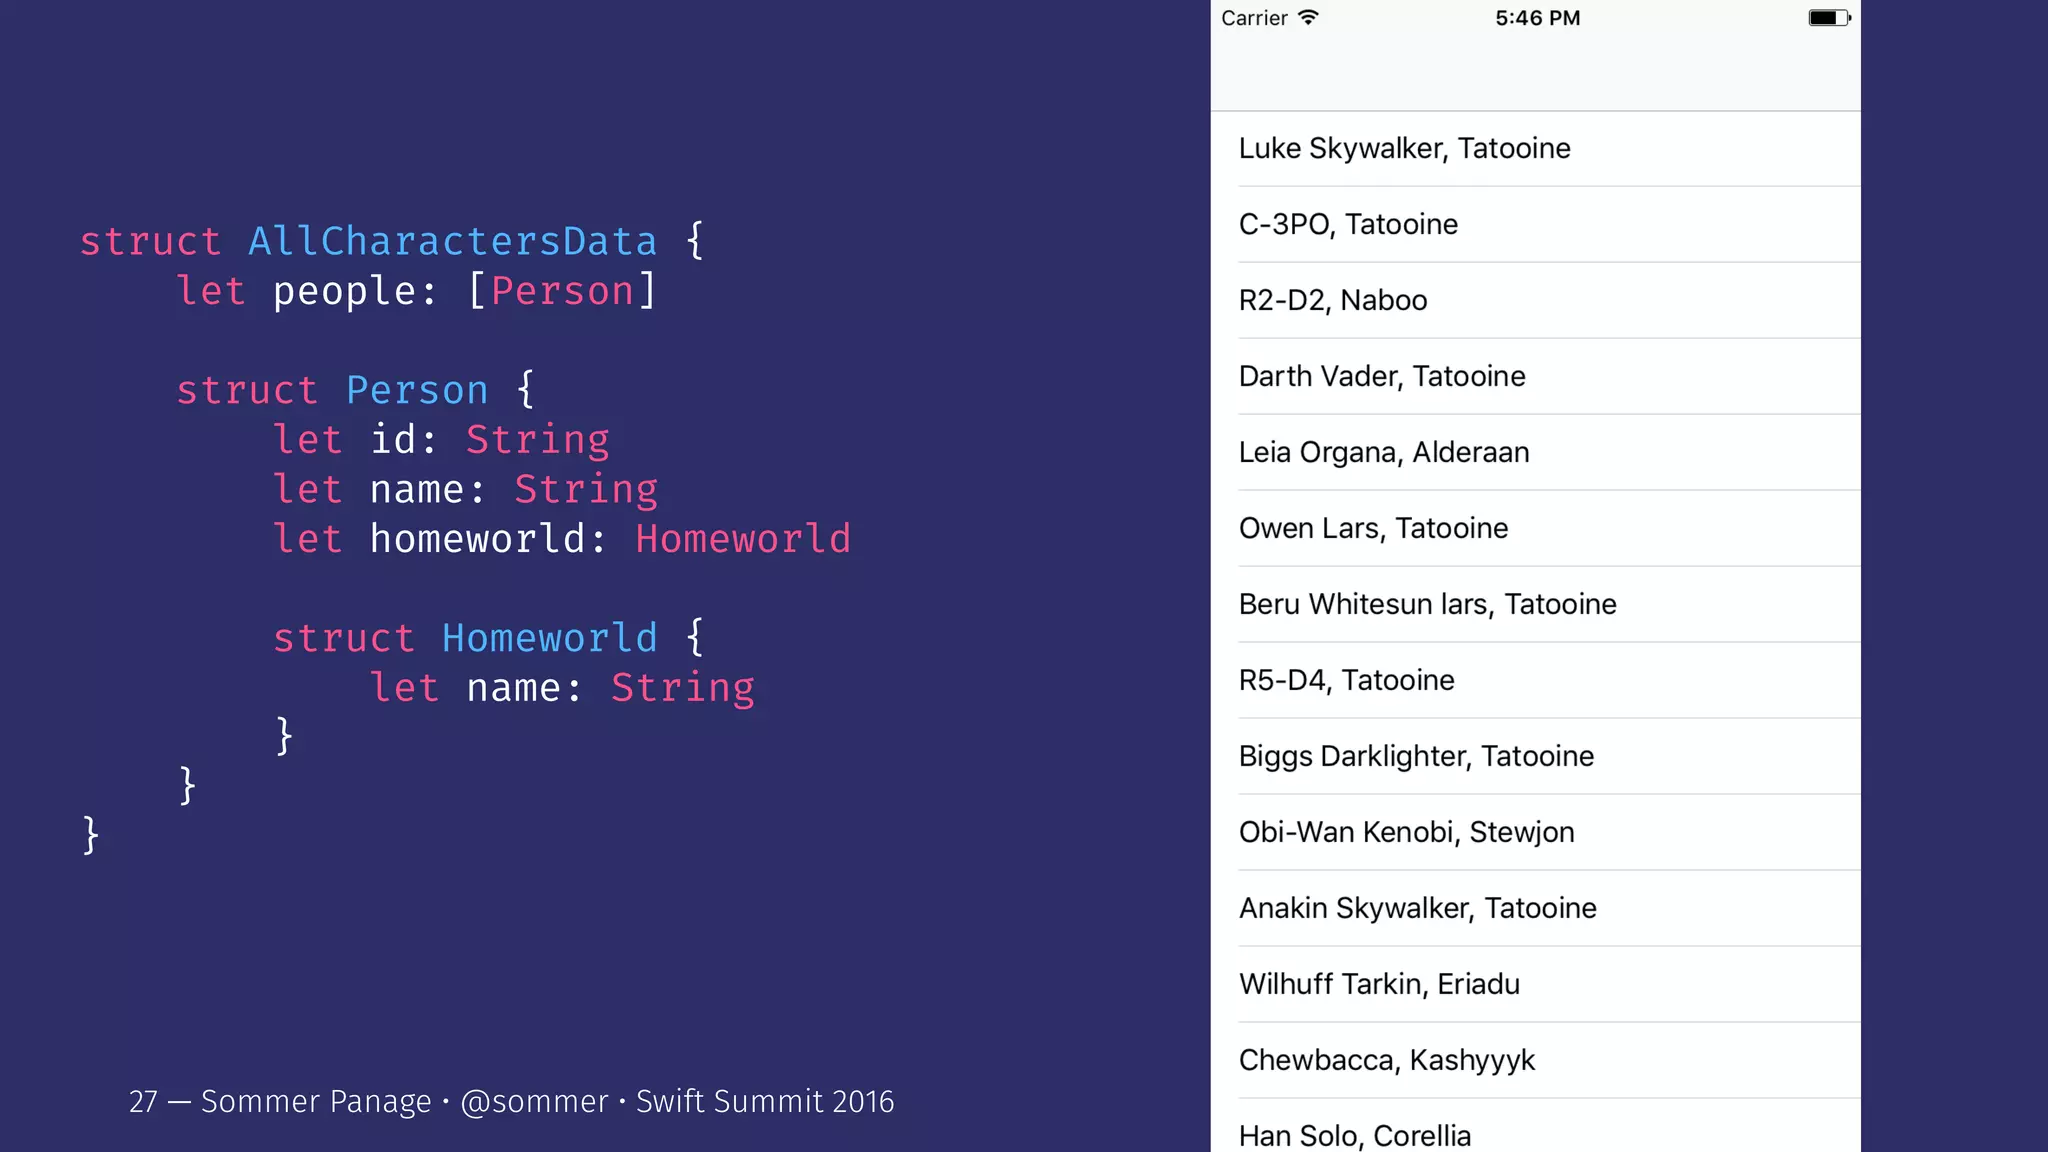Screen dimensions: 2048x1152
Task: Open the R2-D2, Naboo entry
Action: tap(1536, 301)
